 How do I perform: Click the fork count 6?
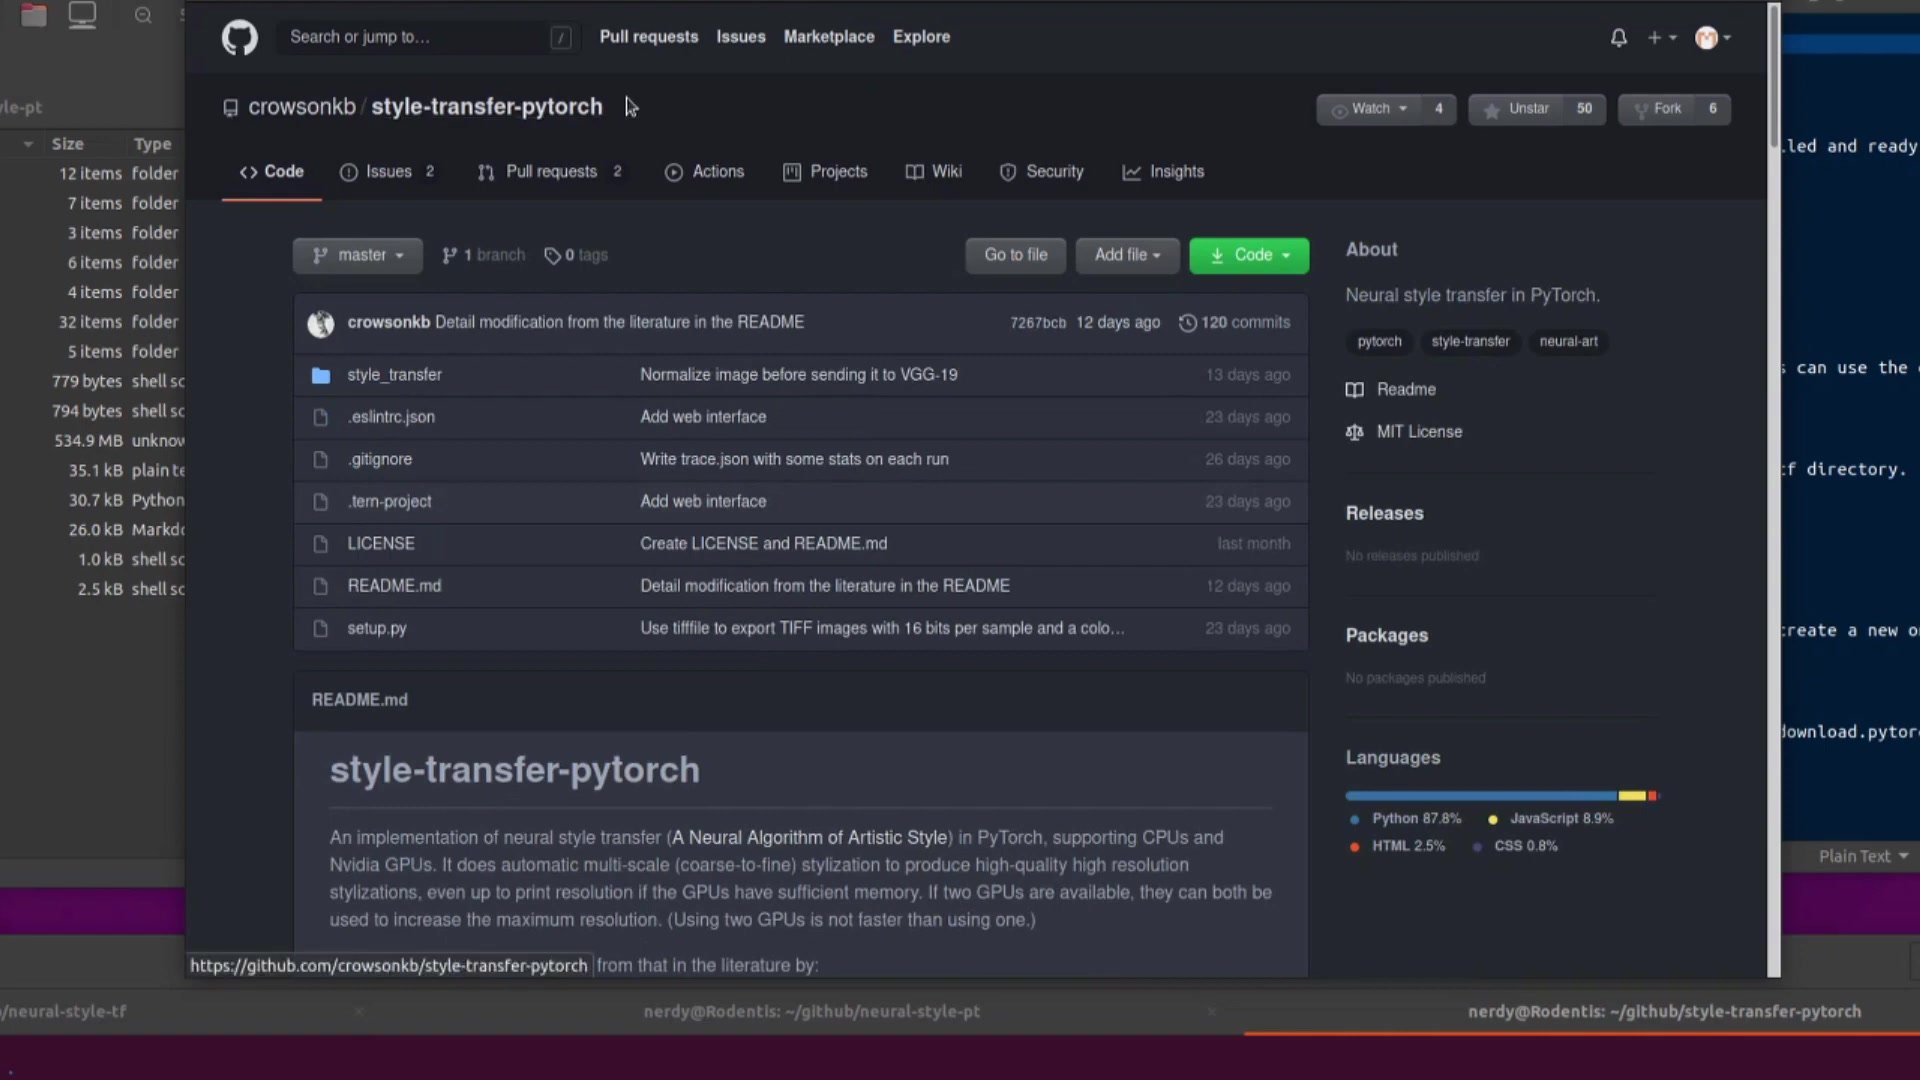tap(1712, 109)
